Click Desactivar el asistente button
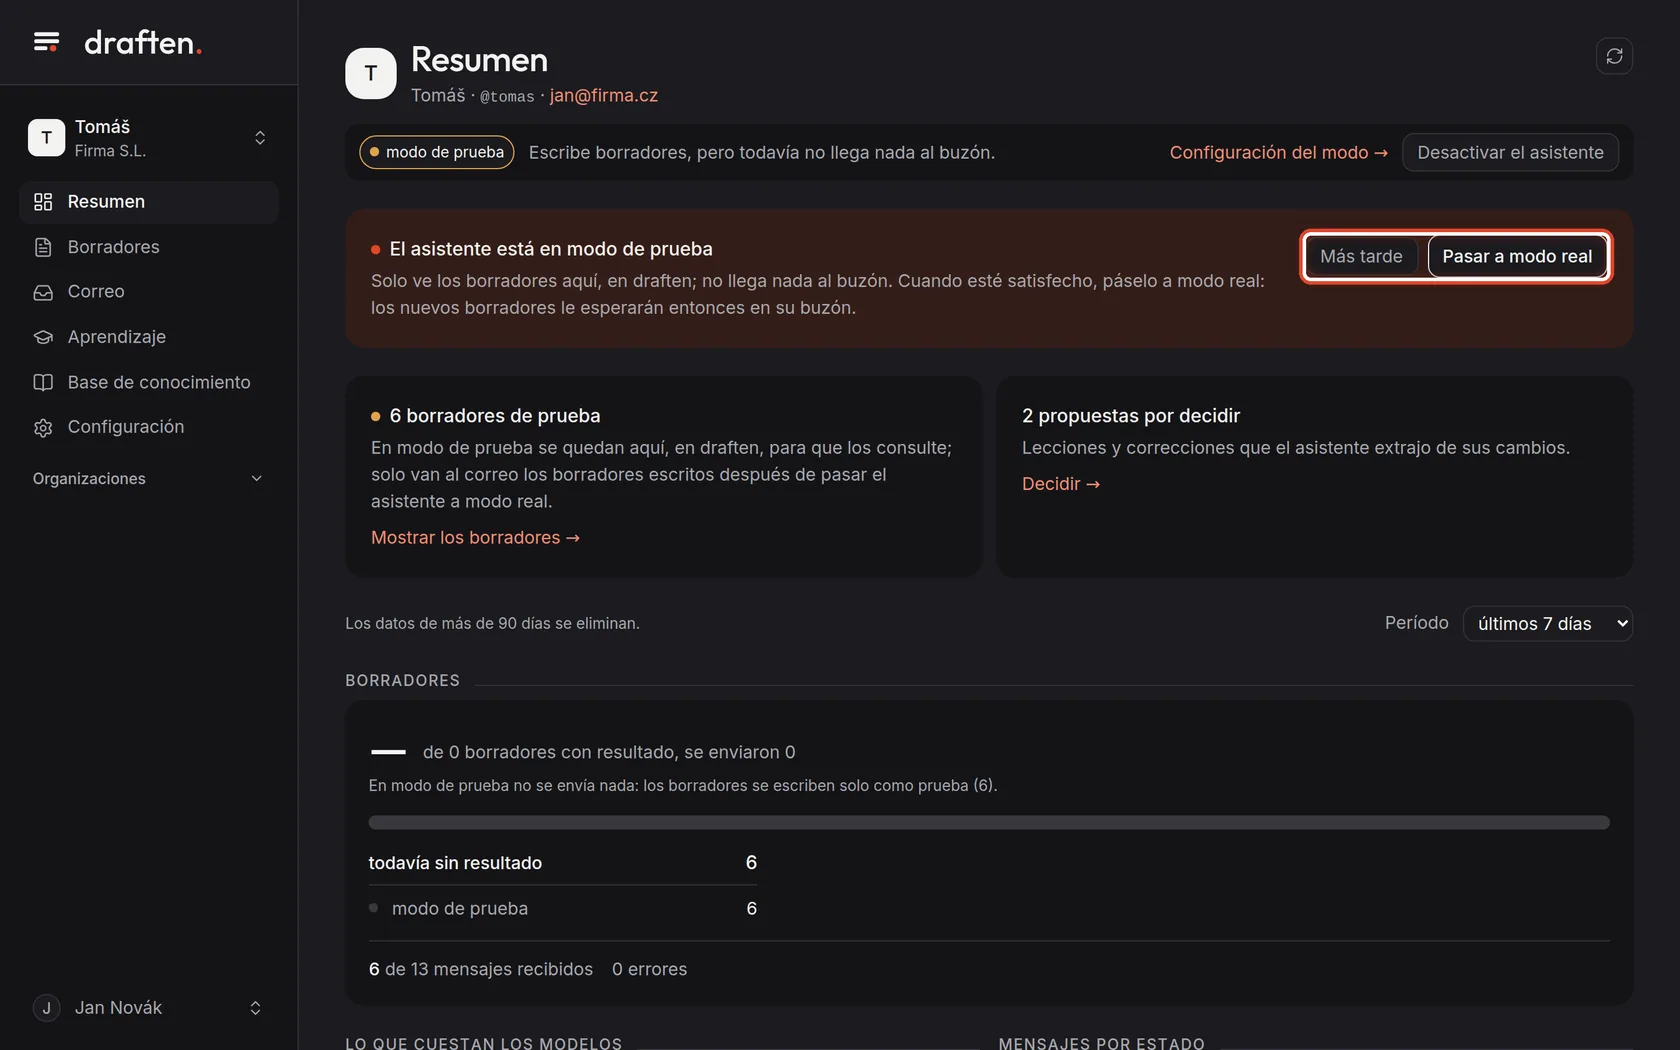The width and height of the screenshot is (1680, 1050). tap(1510, 153)
